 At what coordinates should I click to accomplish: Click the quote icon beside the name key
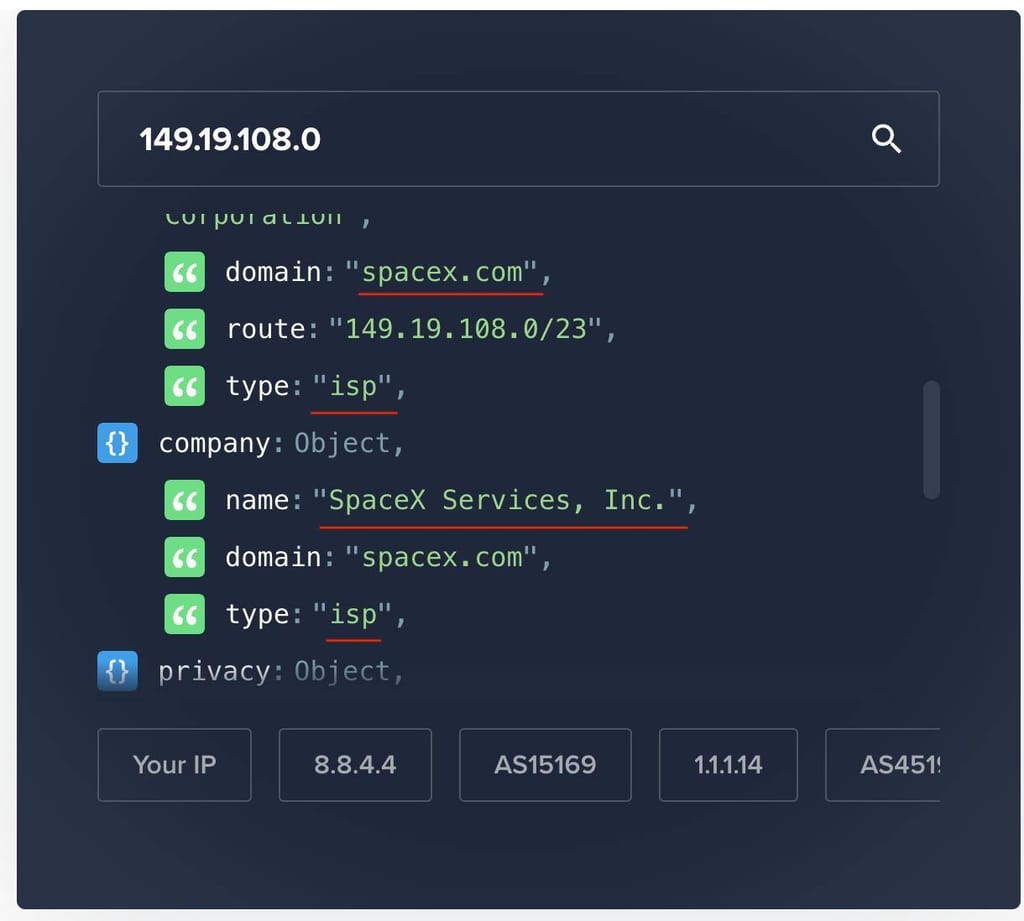(x=184, y=500)
